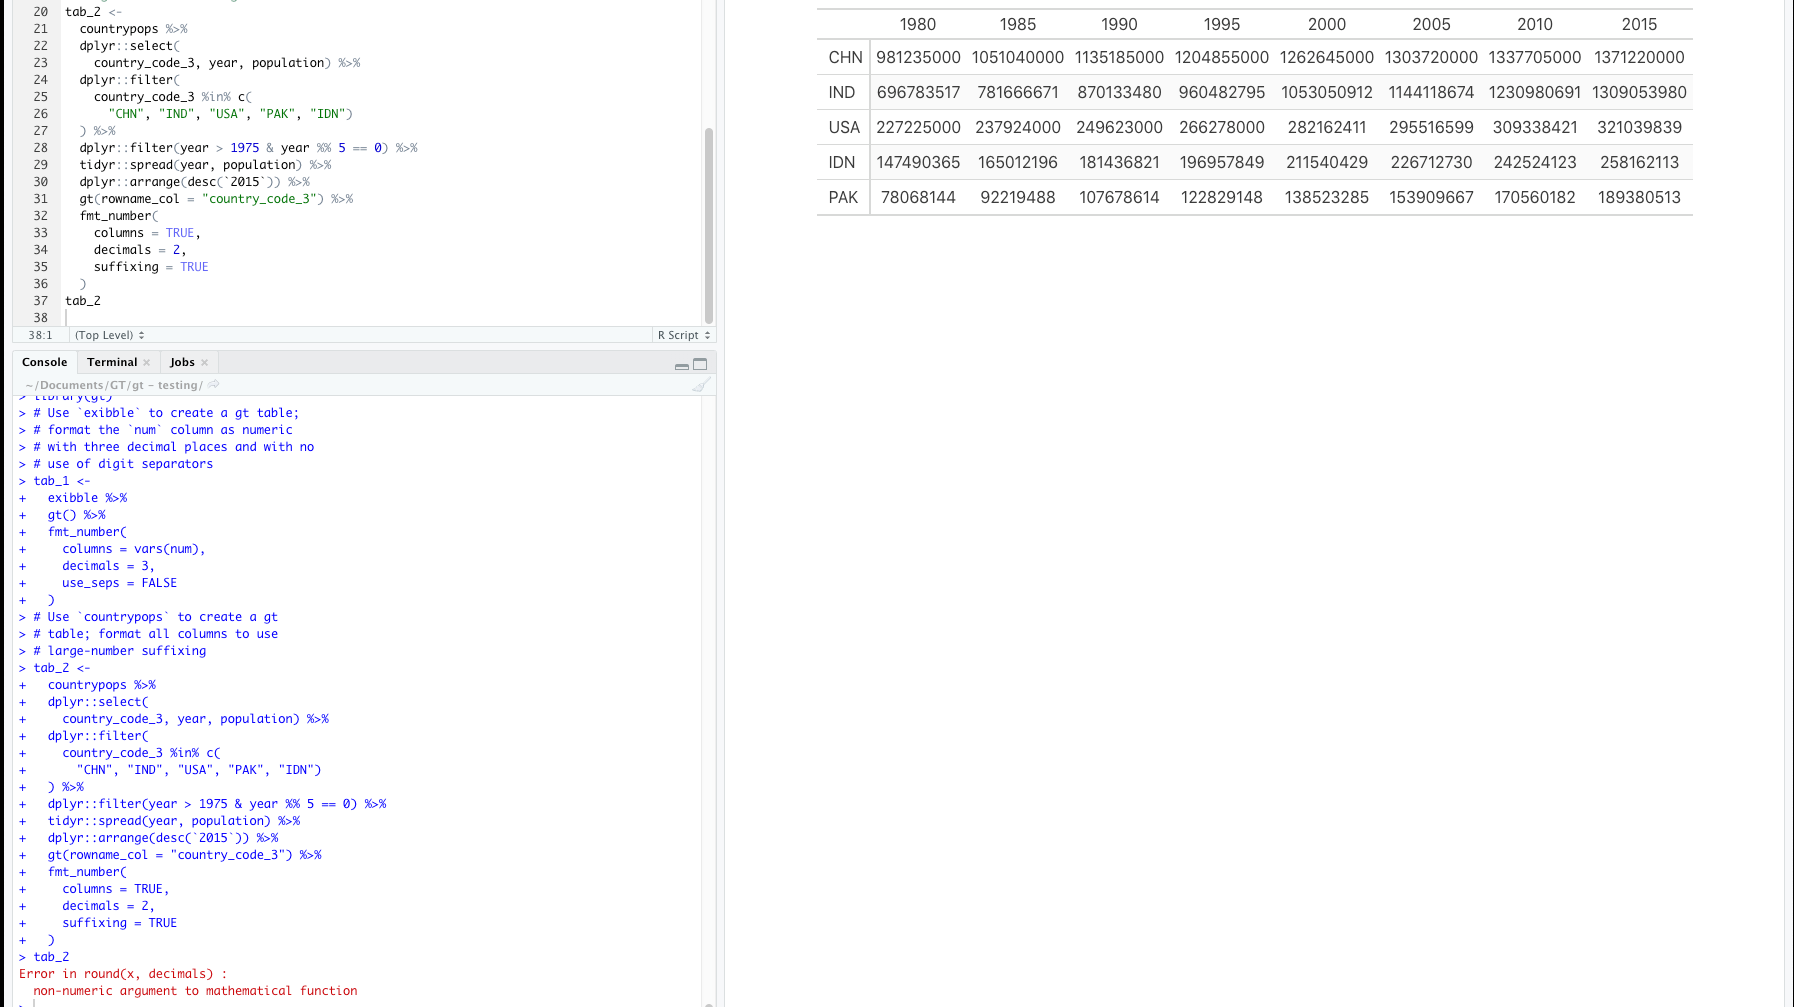The height and width of the screenshot is (1007, 1794).
Task: Open the R Script file type selector
Action: [x=683, y=334]
